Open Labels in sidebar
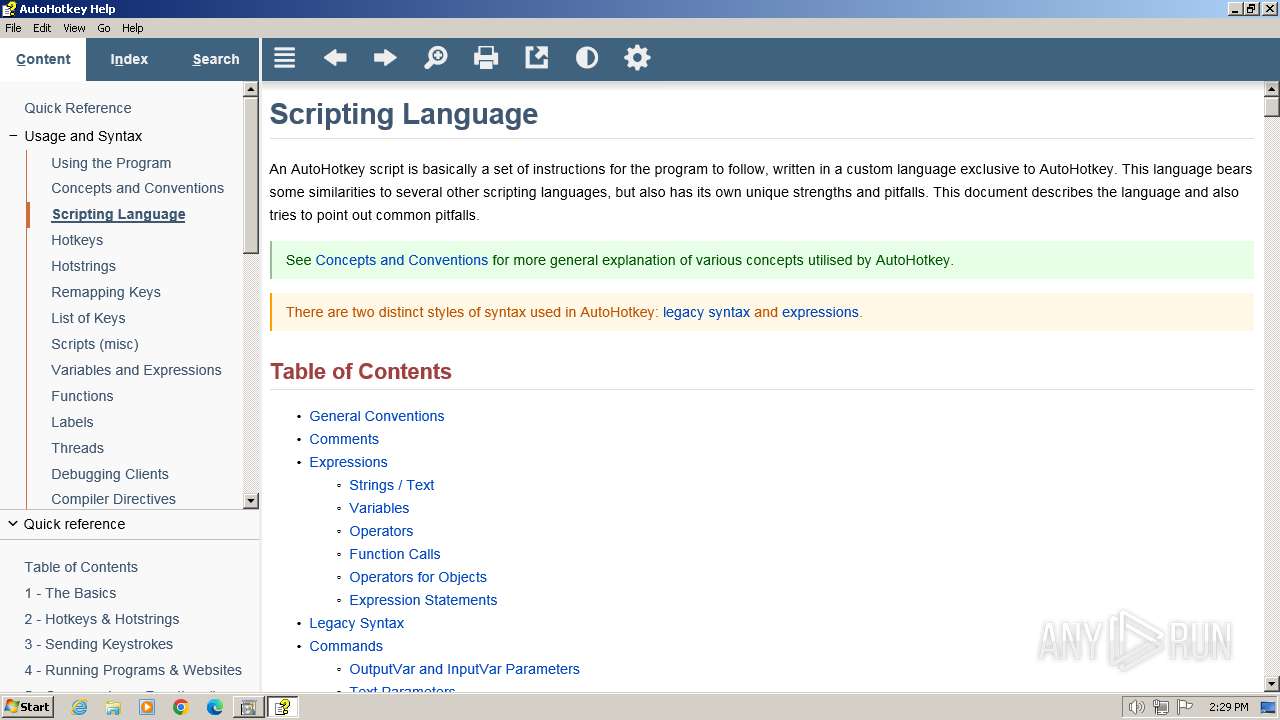1280x720 pixels. click(72, 422)
